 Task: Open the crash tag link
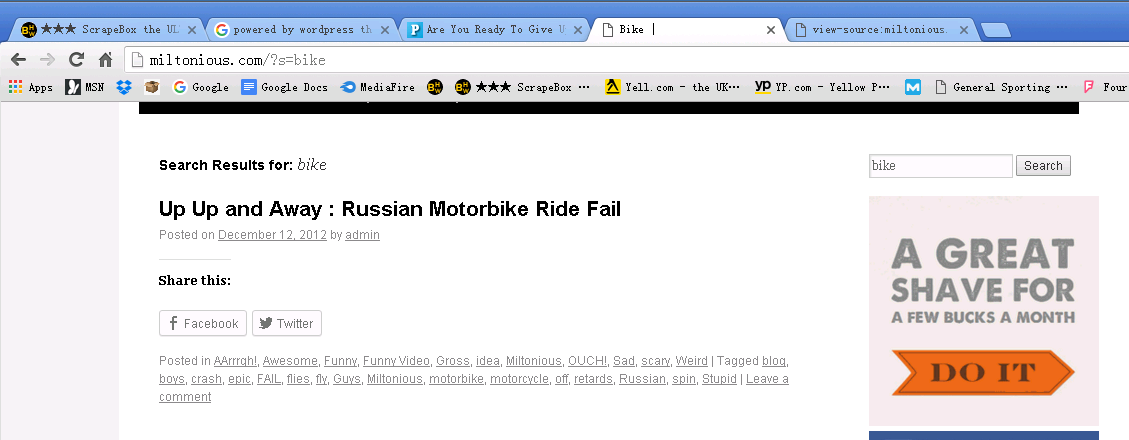[x=207, y=379]
